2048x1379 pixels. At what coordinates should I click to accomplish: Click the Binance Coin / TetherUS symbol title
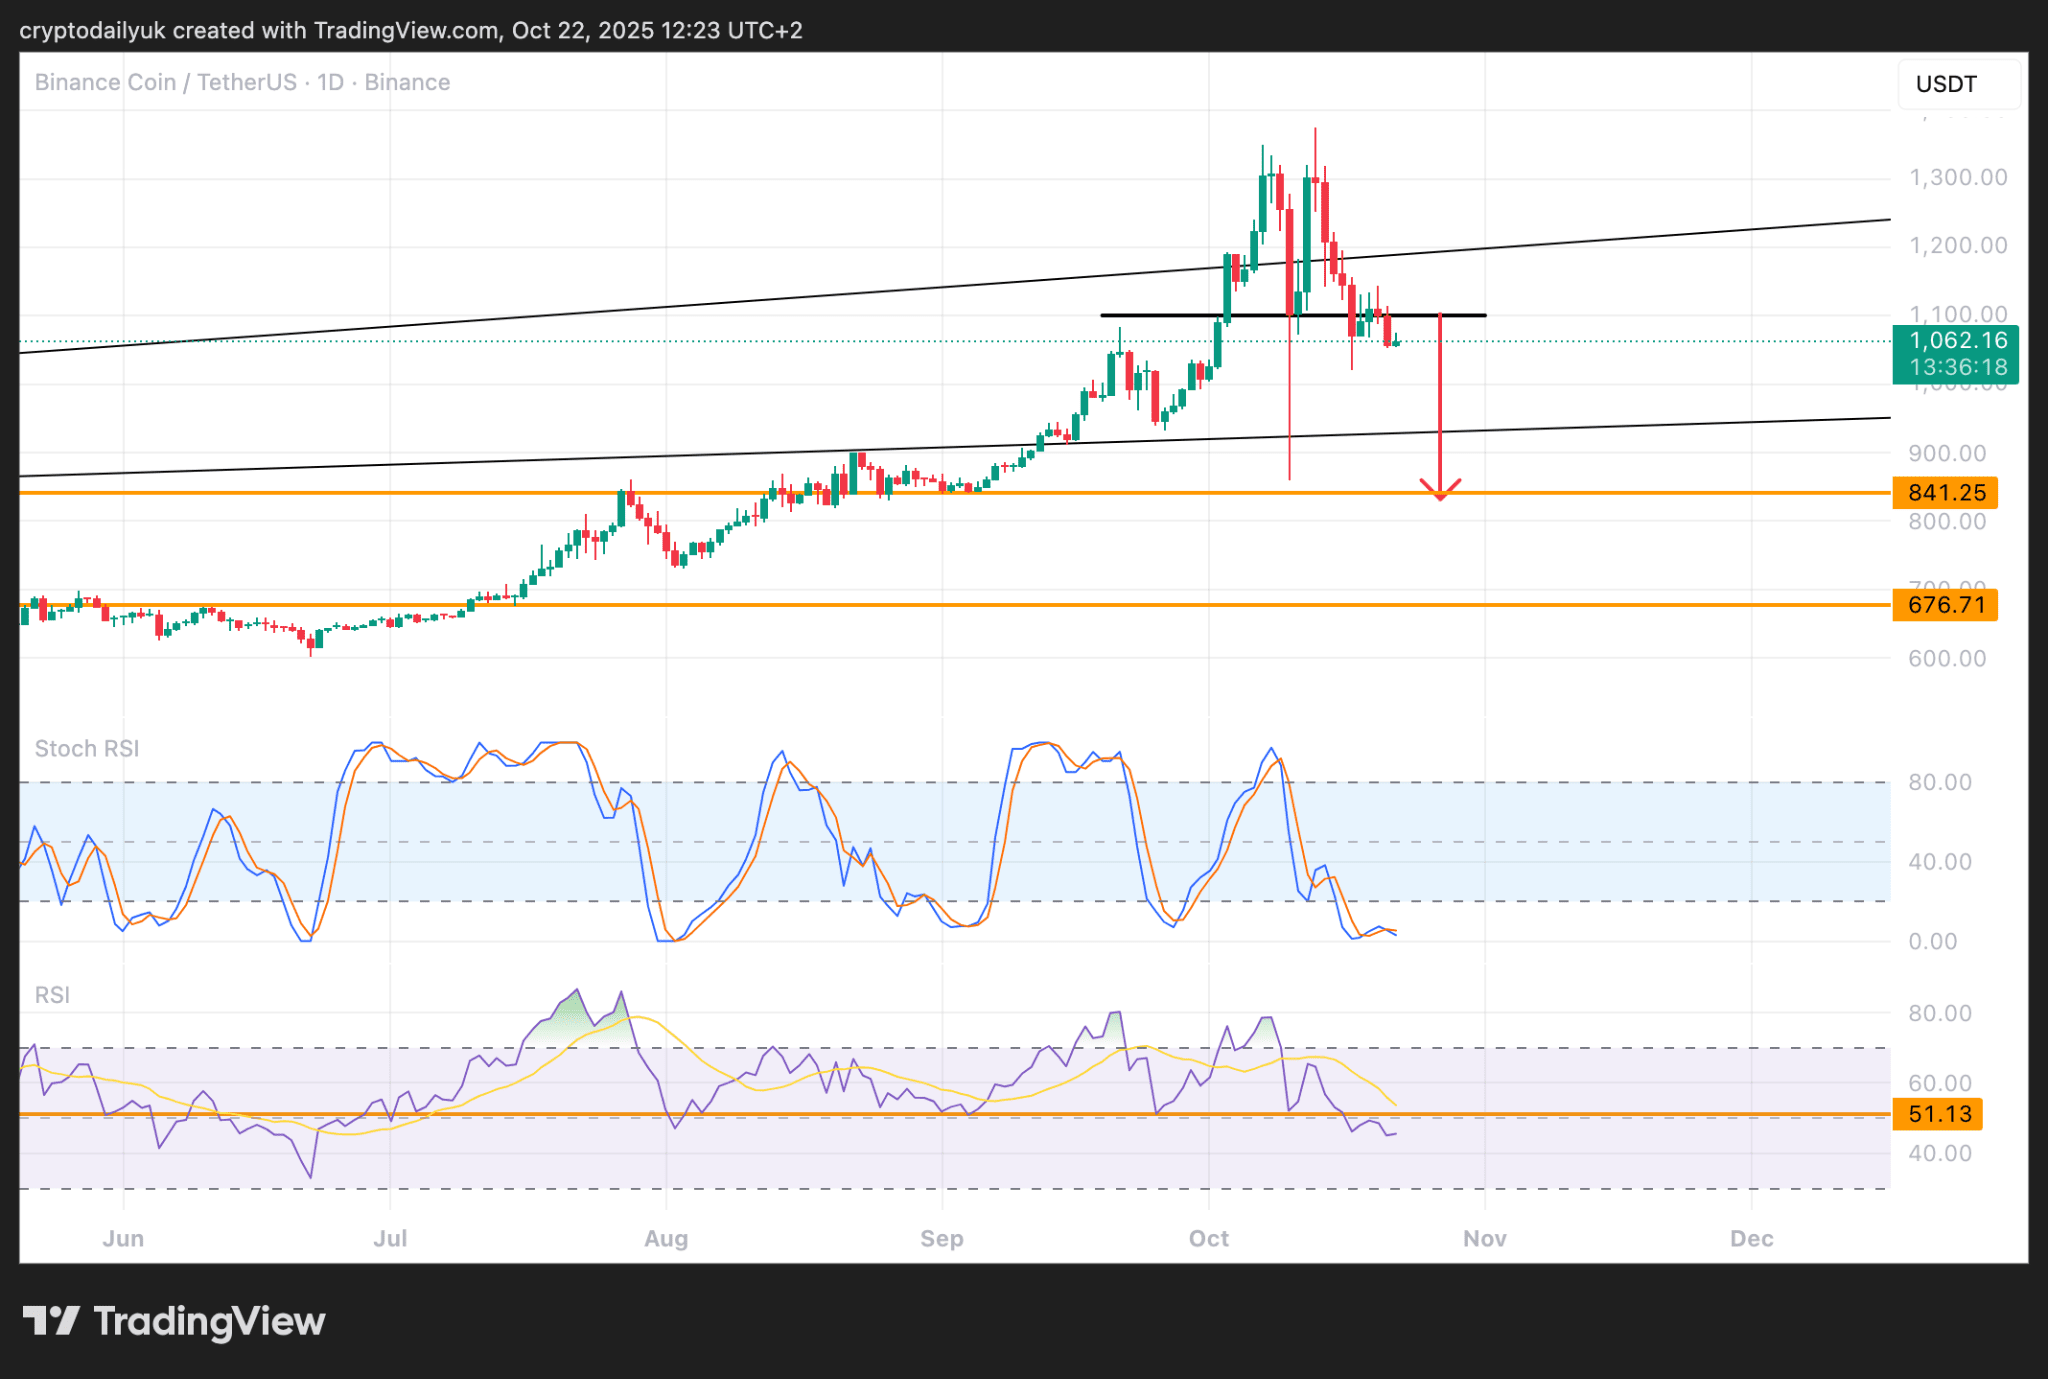(x=165, y=82)
